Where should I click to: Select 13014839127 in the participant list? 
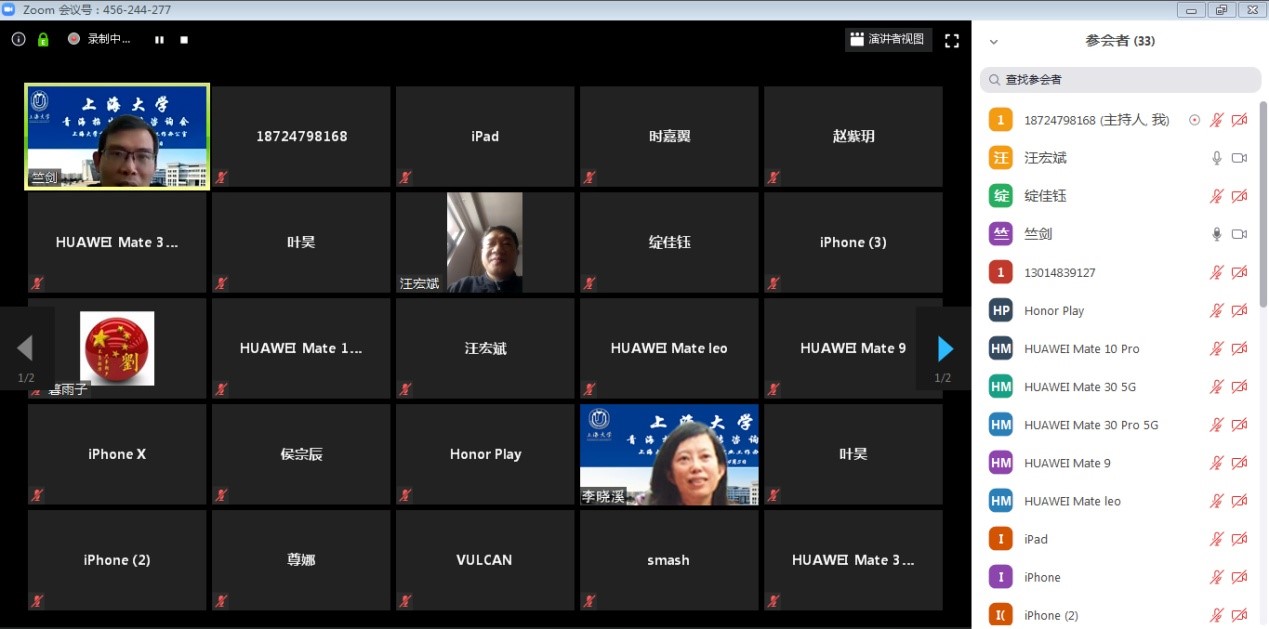coord(1059,273)
